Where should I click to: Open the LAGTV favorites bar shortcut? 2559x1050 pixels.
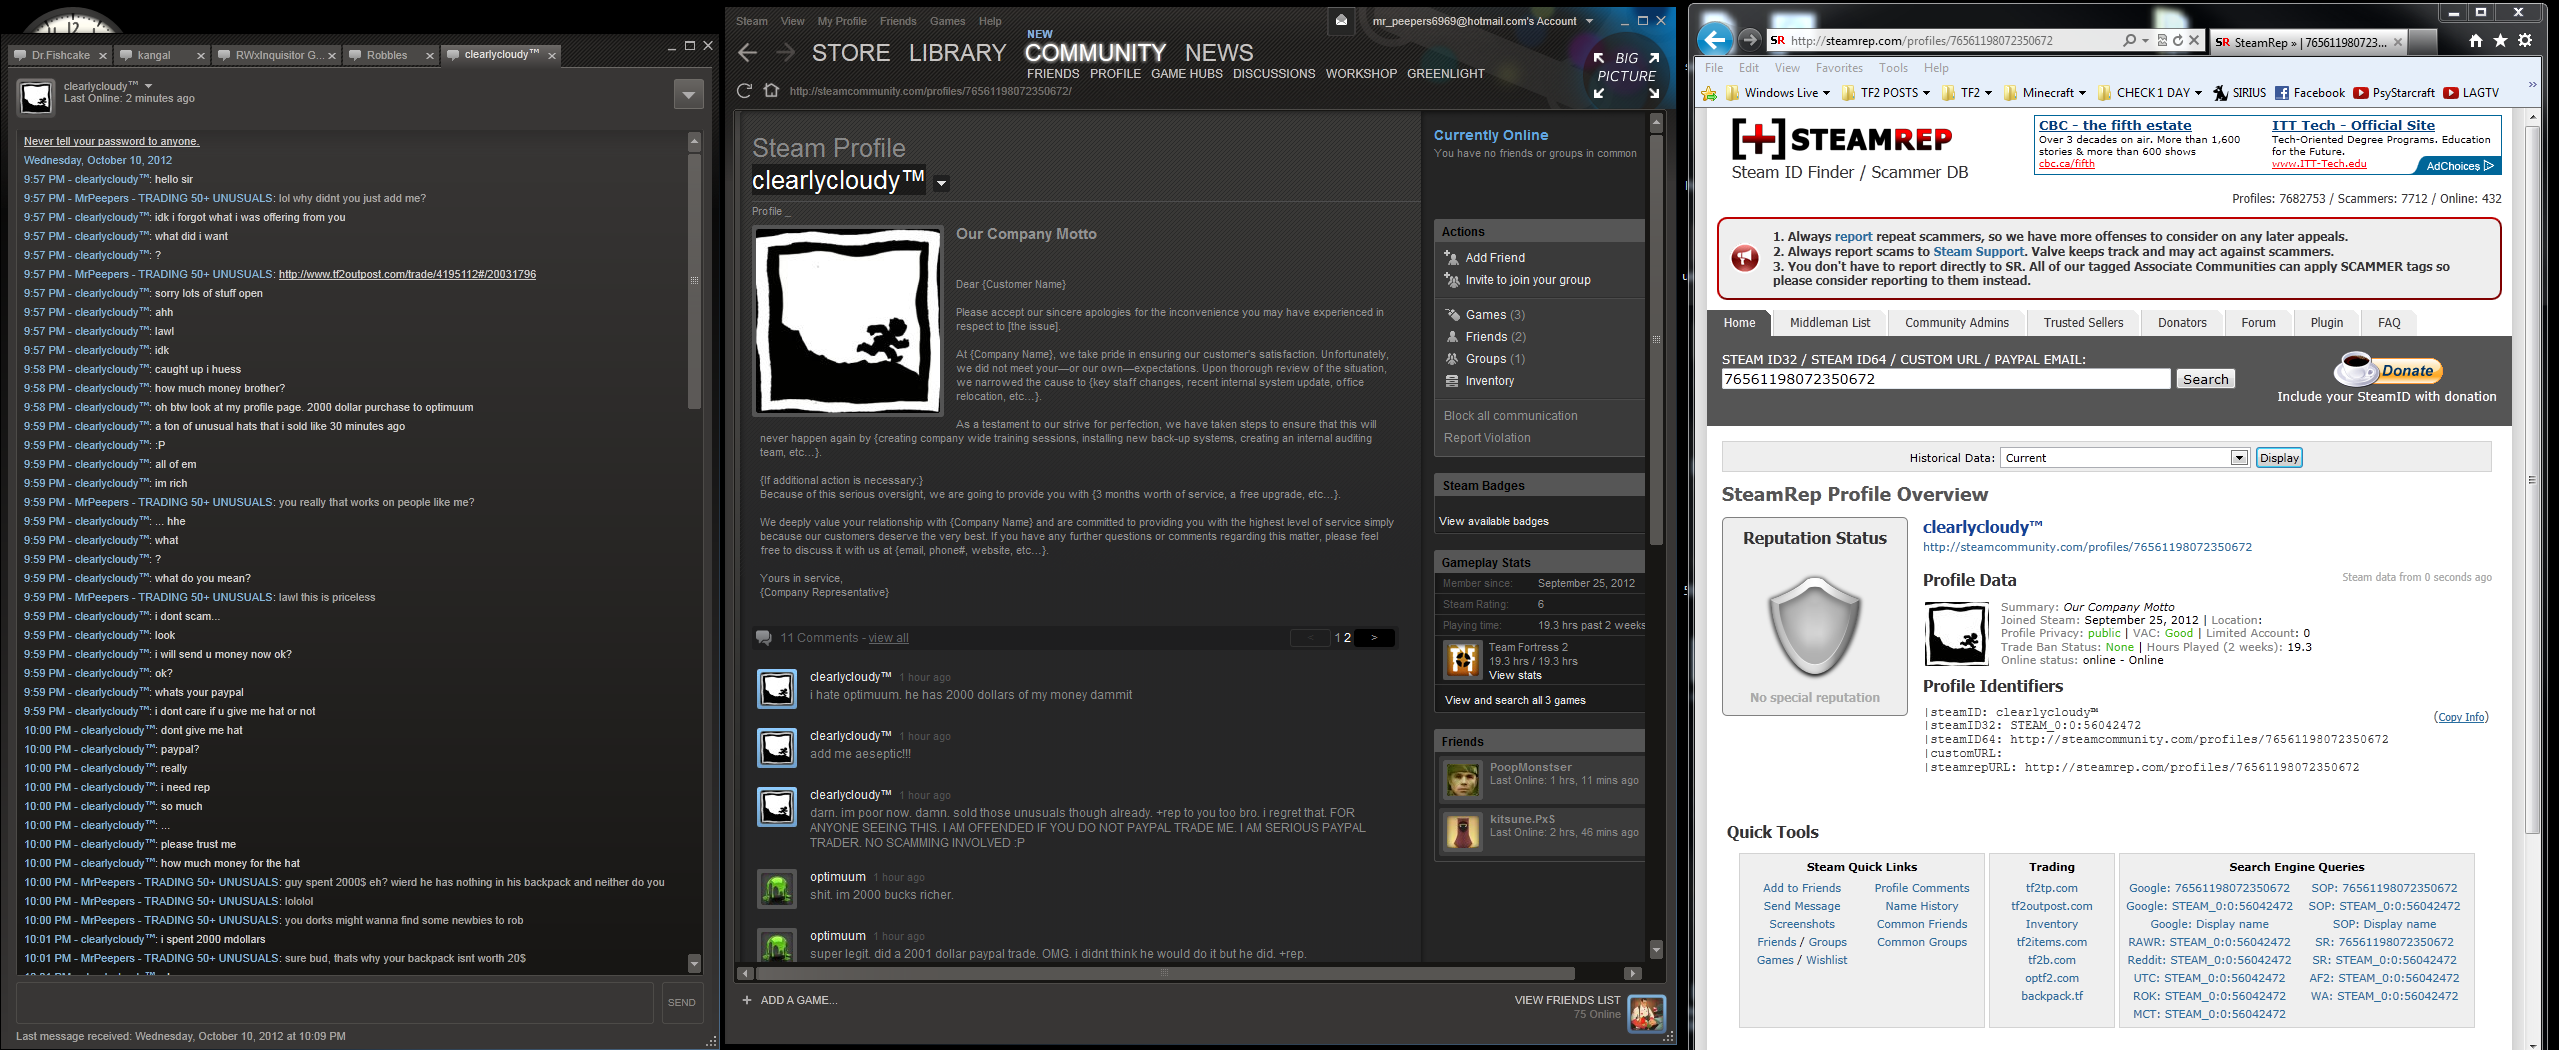pyautogui.click(x=2470, y=93)
